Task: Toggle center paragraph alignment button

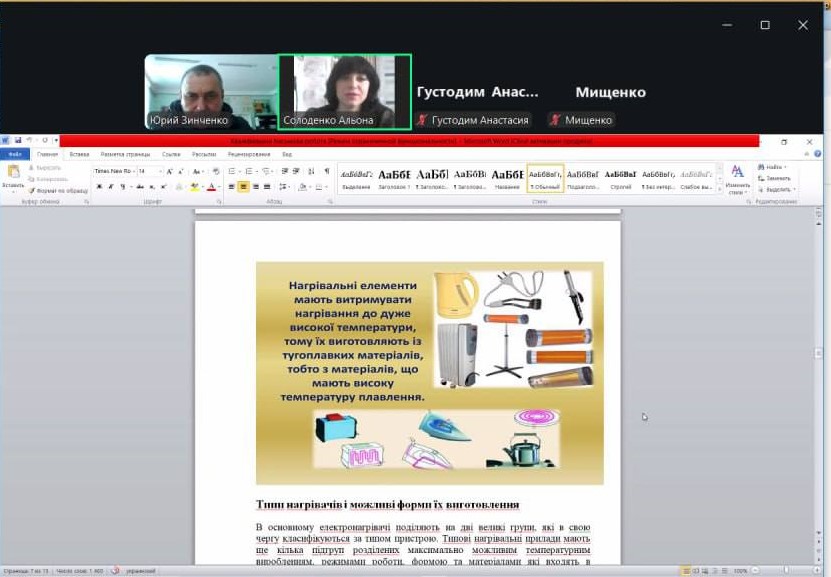Action: (244, 187)
